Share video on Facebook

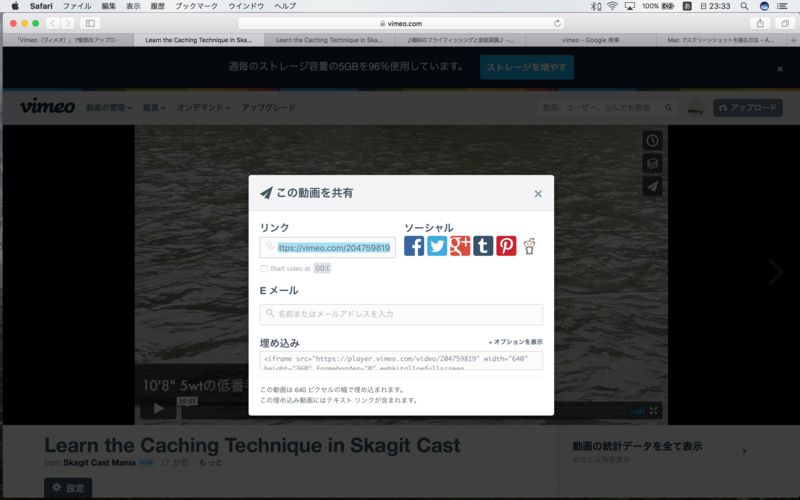coord(414,246)
